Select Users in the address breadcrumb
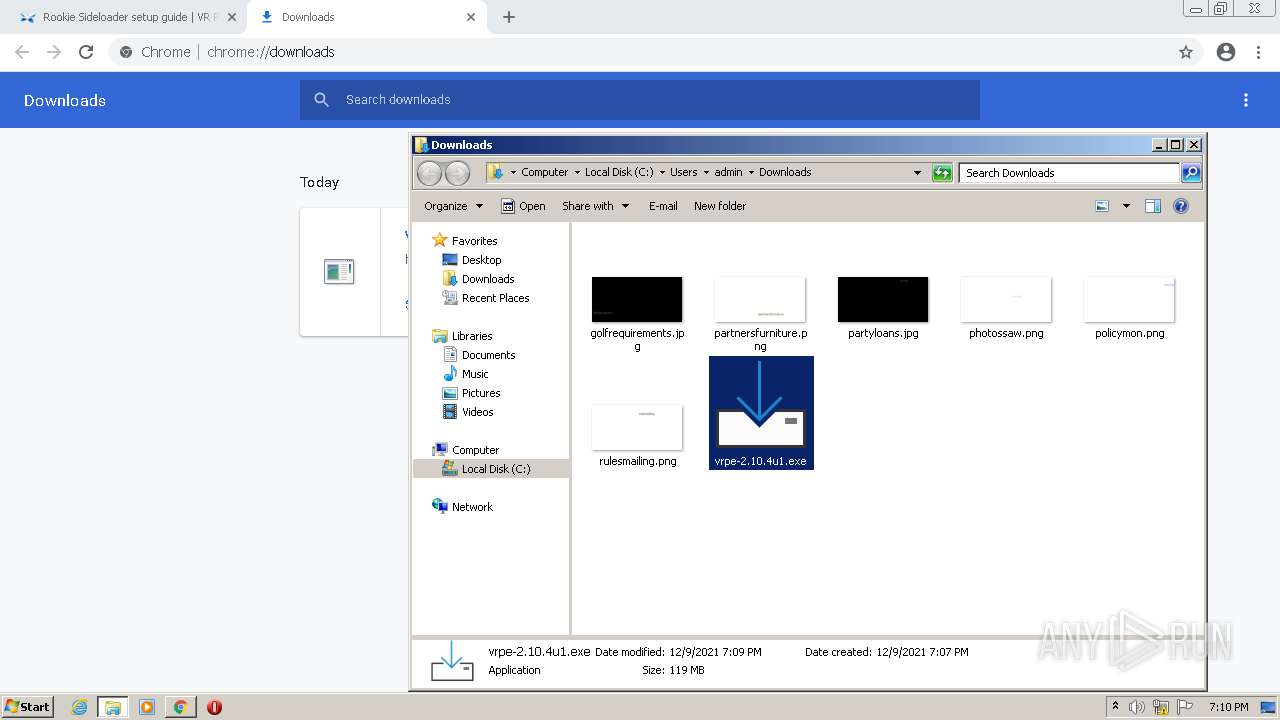 click(x=684, y=172)
